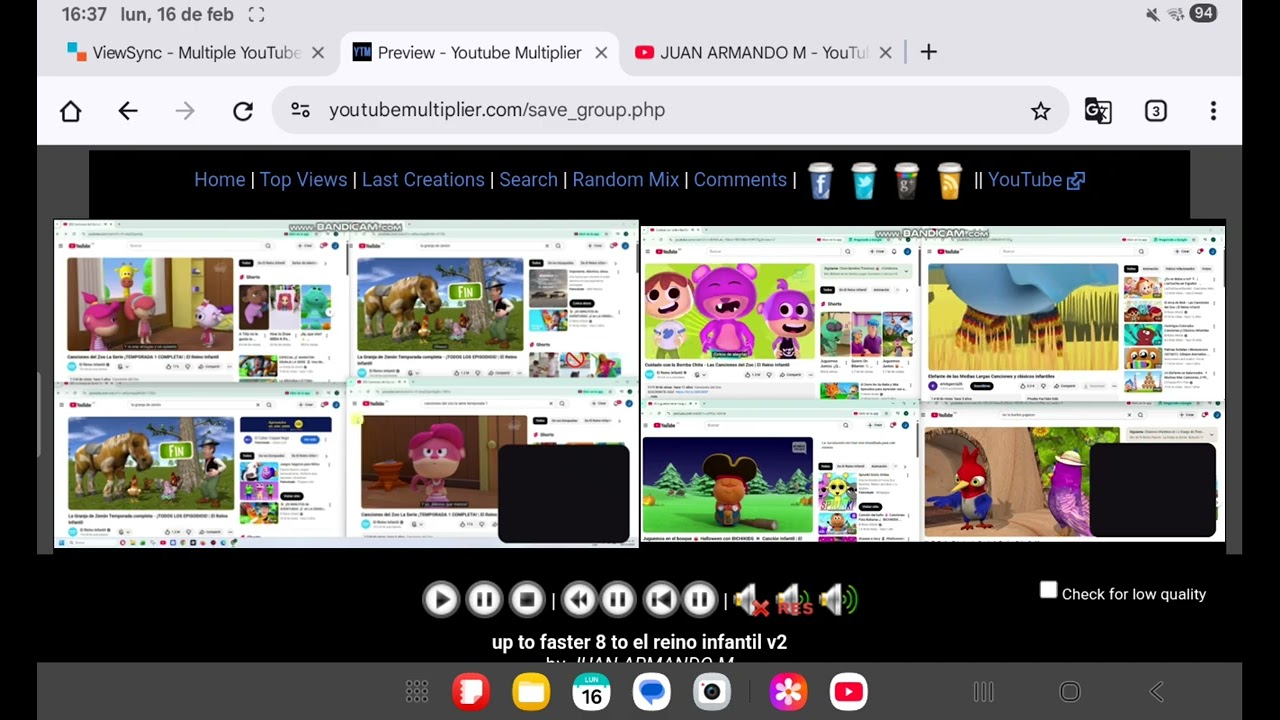This screenshot has height=720, width=1280.
Task: Open the Home link
Action: point(220,180)
